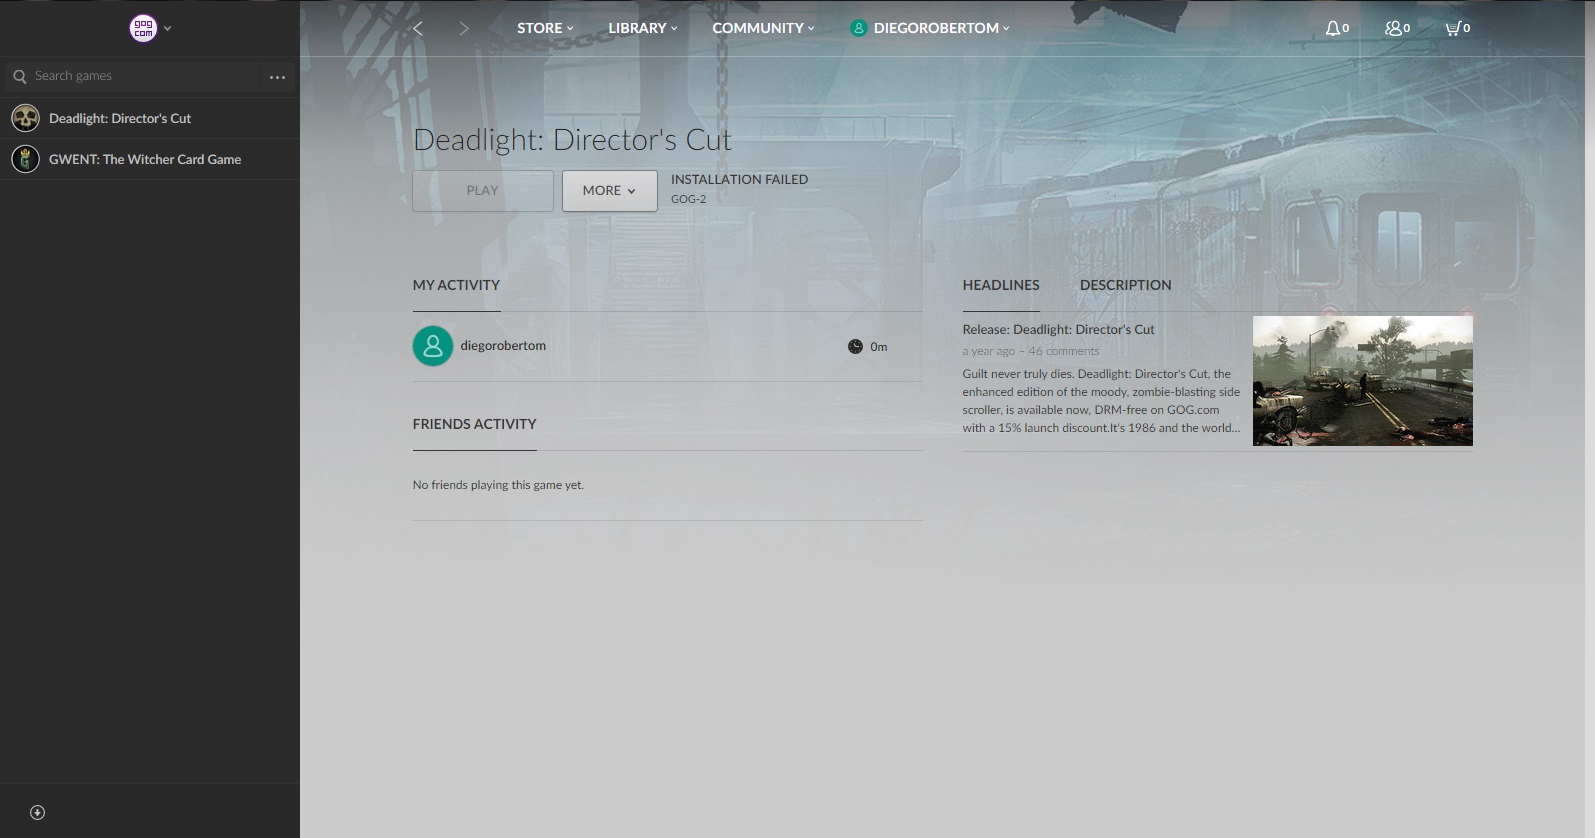Go forward with the right arrow
The image size is (1595, 838).
[x=464, y=28]
